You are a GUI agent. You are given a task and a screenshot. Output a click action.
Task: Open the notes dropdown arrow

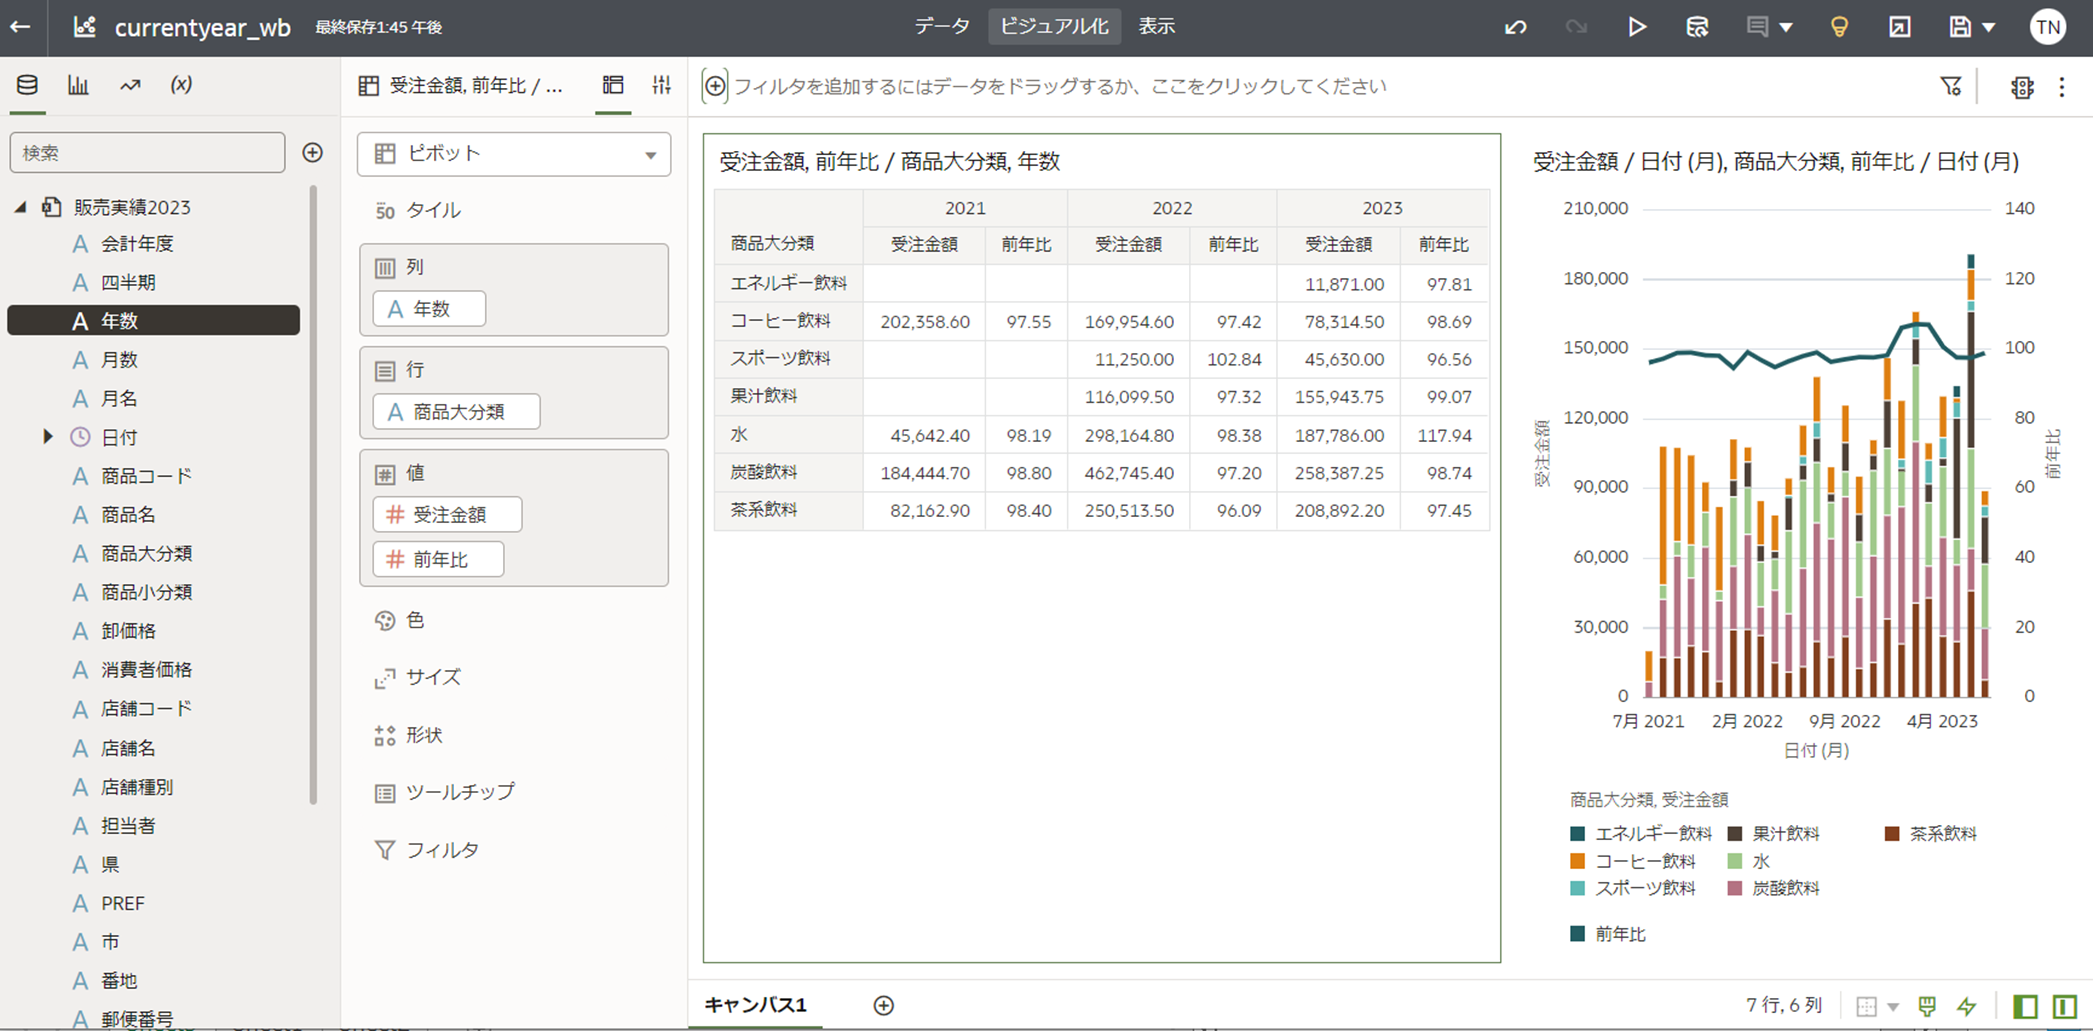coord(1786,28)
